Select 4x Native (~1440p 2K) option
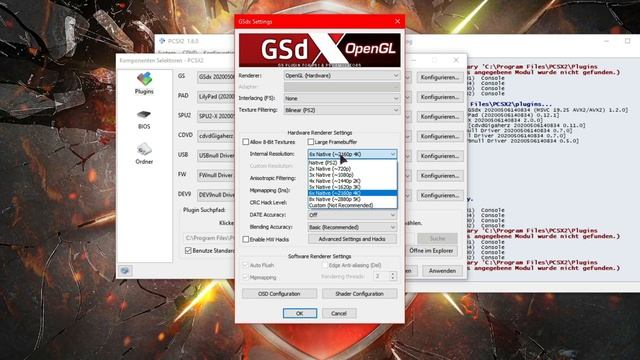Image resolution: width=640 pixels, height=360 pixels. tap(352, 181)
